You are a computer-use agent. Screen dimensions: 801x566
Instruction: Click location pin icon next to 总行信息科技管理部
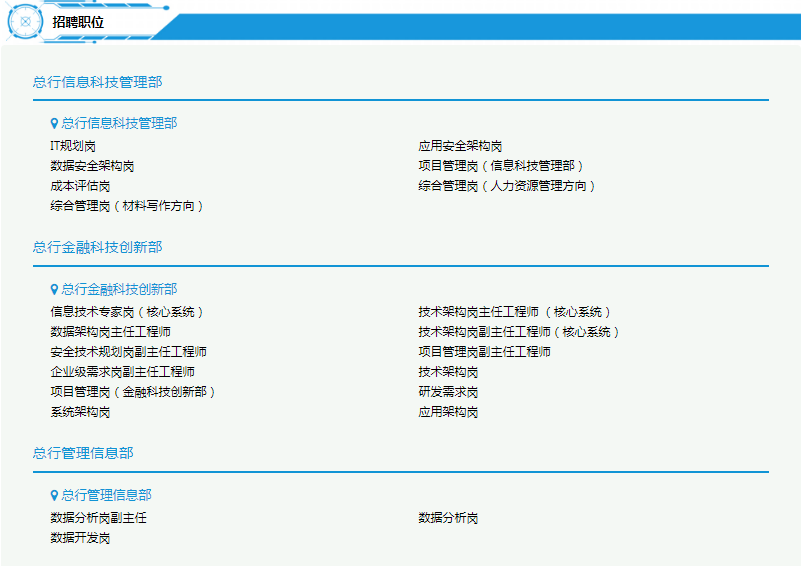click(x=55, y=124)
